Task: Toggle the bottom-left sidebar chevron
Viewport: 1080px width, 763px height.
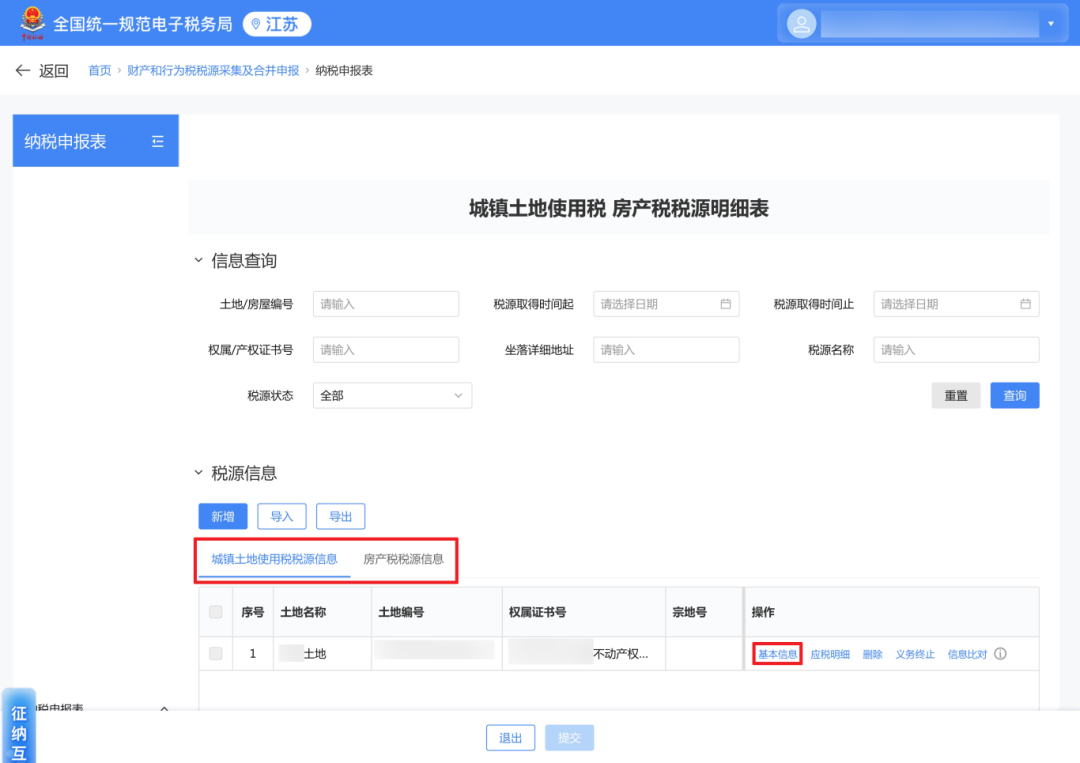Action: tap(164, 709)
